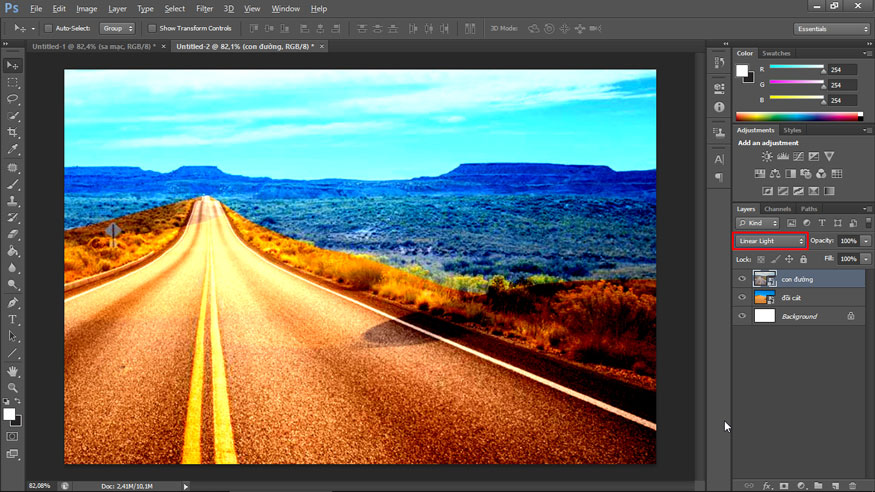Toggle visibility of the con đường layer
This screenshot has width=875, height=492.
tap(742, 279)
